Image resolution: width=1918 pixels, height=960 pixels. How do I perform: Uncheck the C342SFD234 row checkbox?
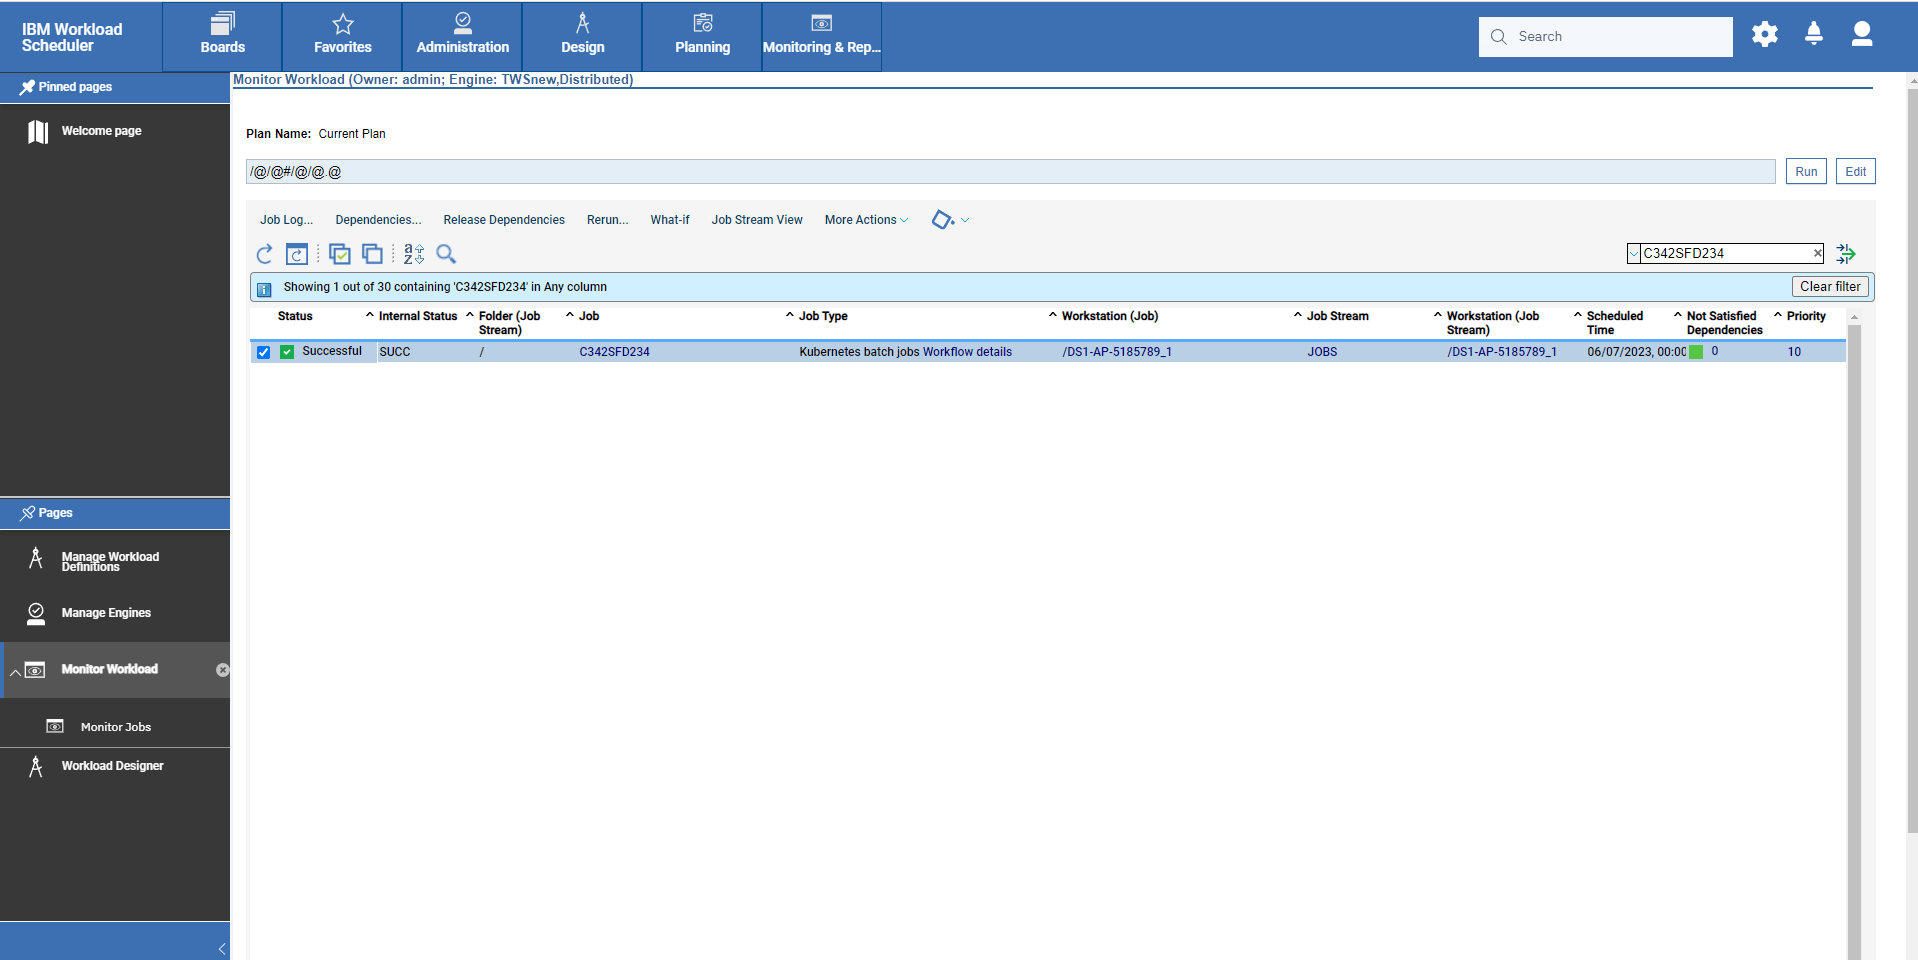[x=263, y=352]
